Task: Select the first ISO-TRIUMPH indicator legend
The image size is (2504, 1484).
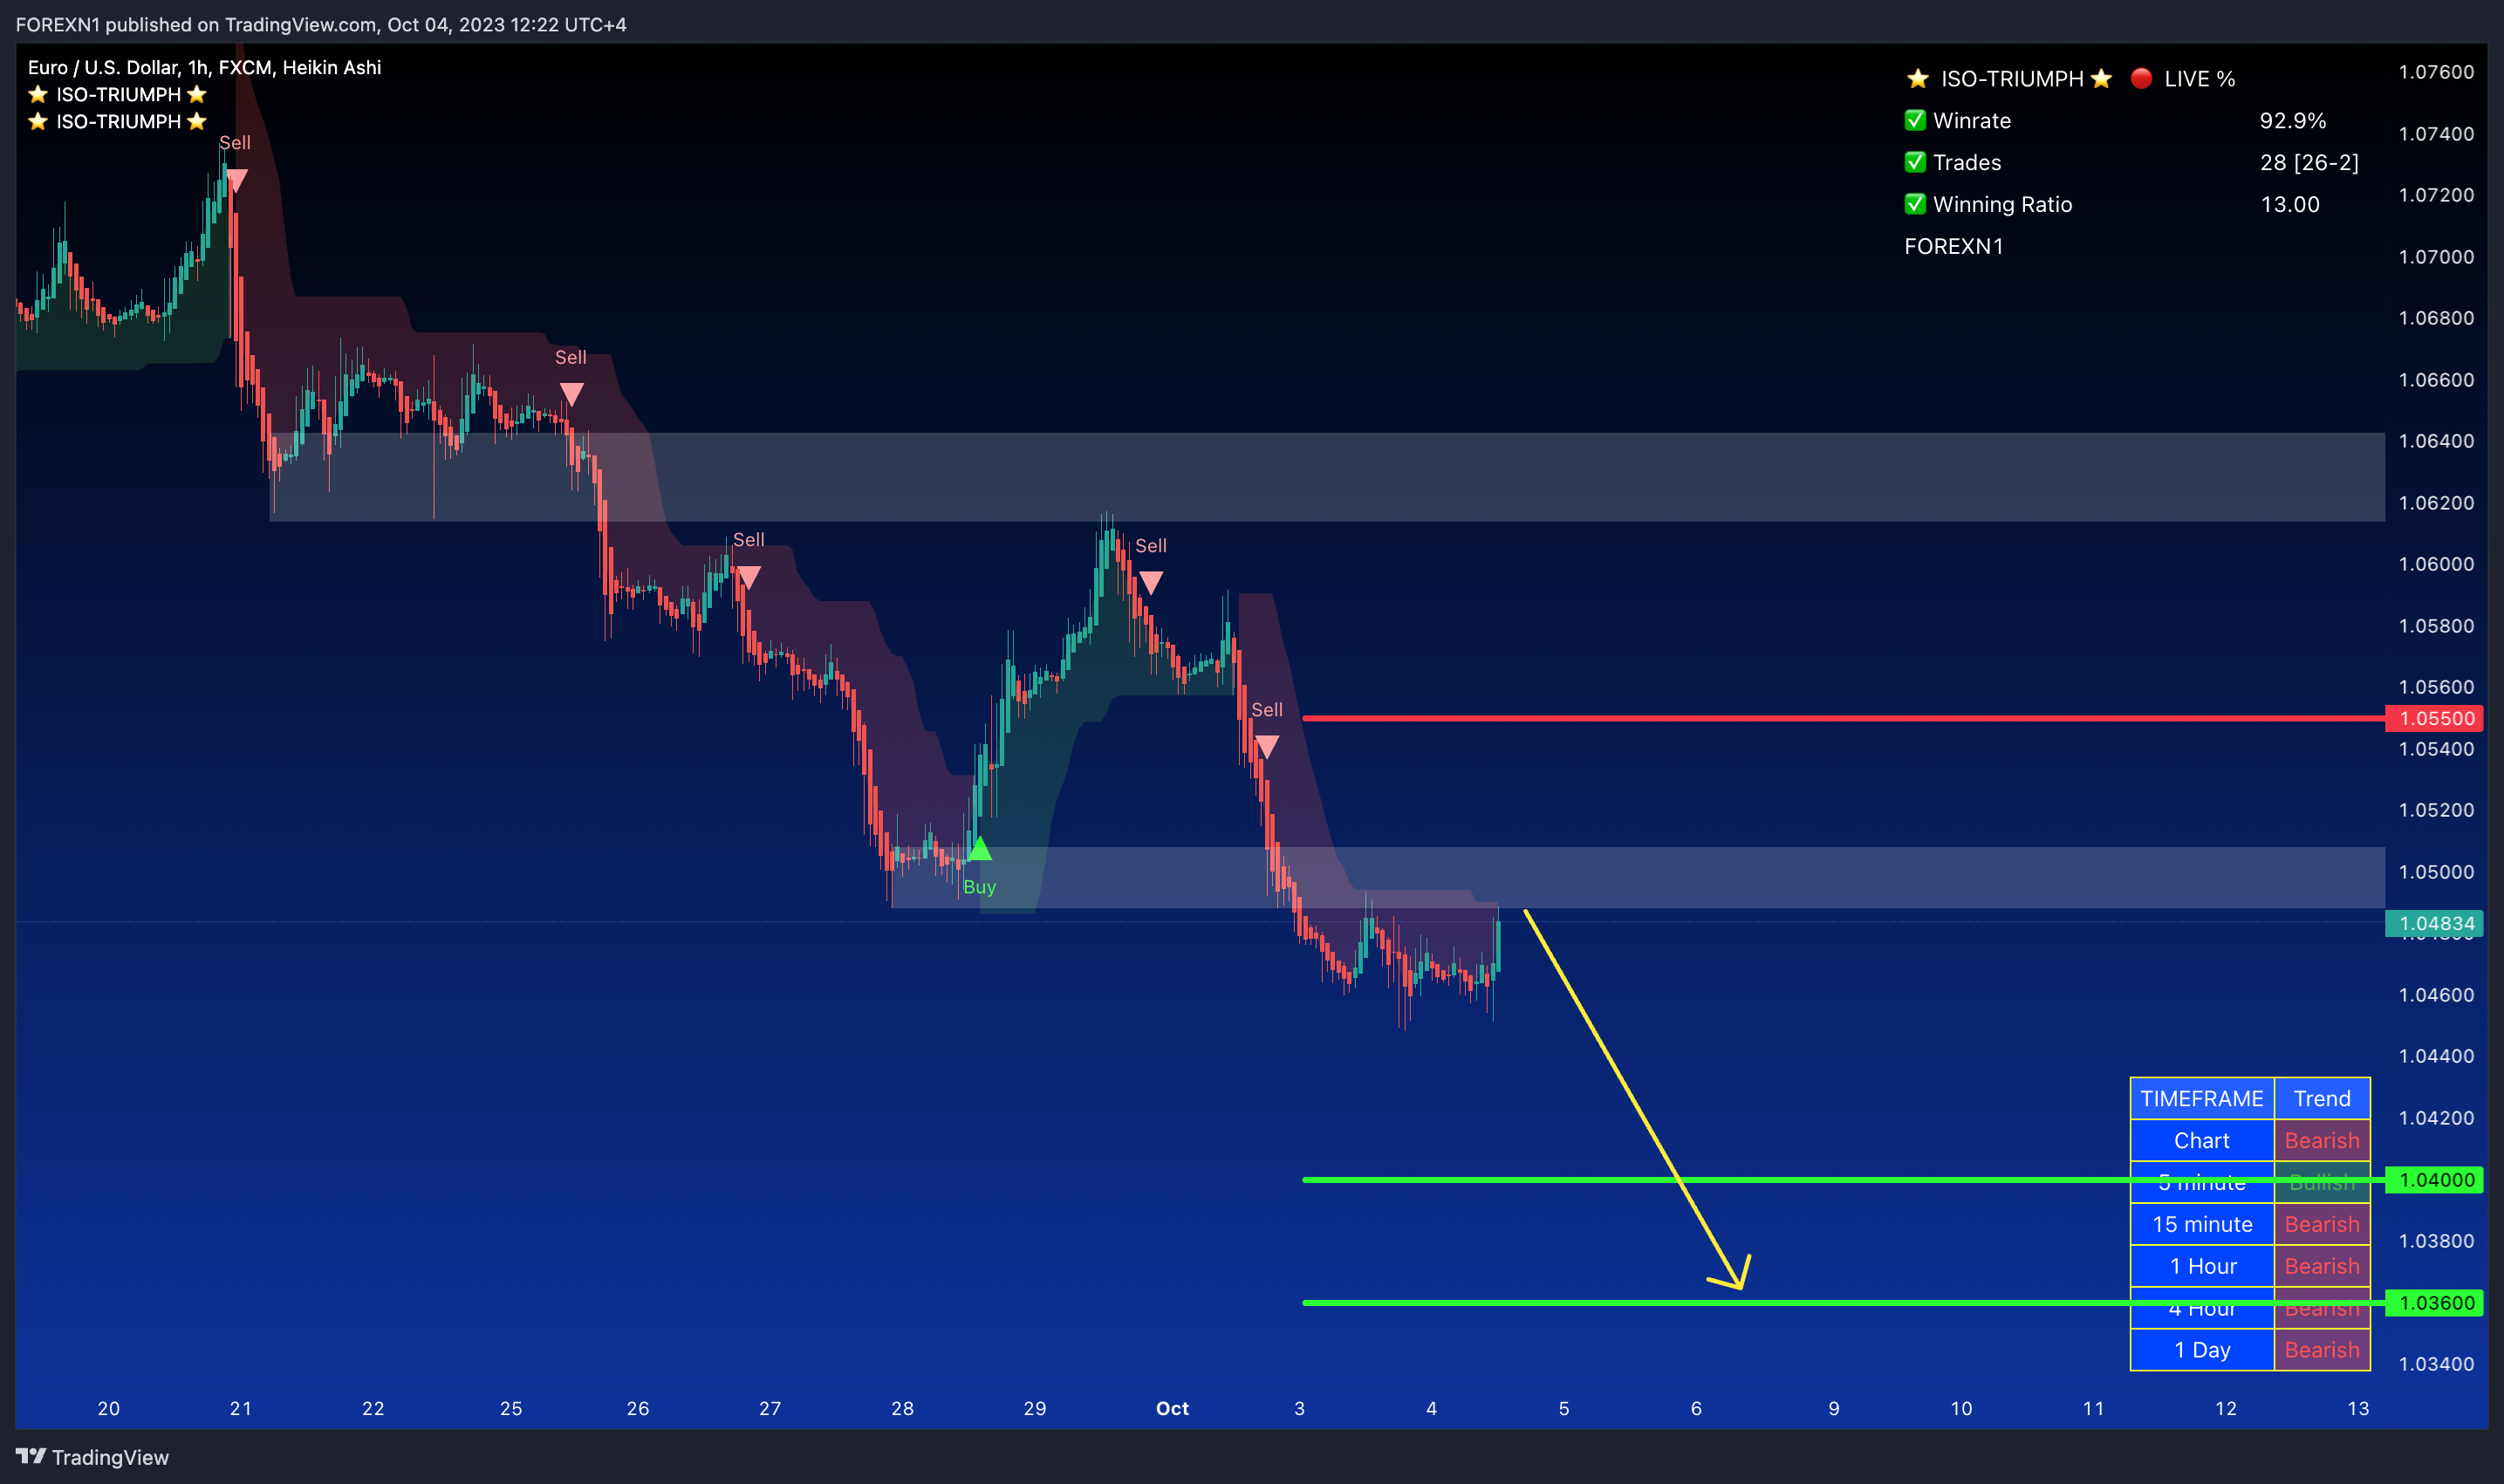Action: pyautogui.click(x=118, y=95)
